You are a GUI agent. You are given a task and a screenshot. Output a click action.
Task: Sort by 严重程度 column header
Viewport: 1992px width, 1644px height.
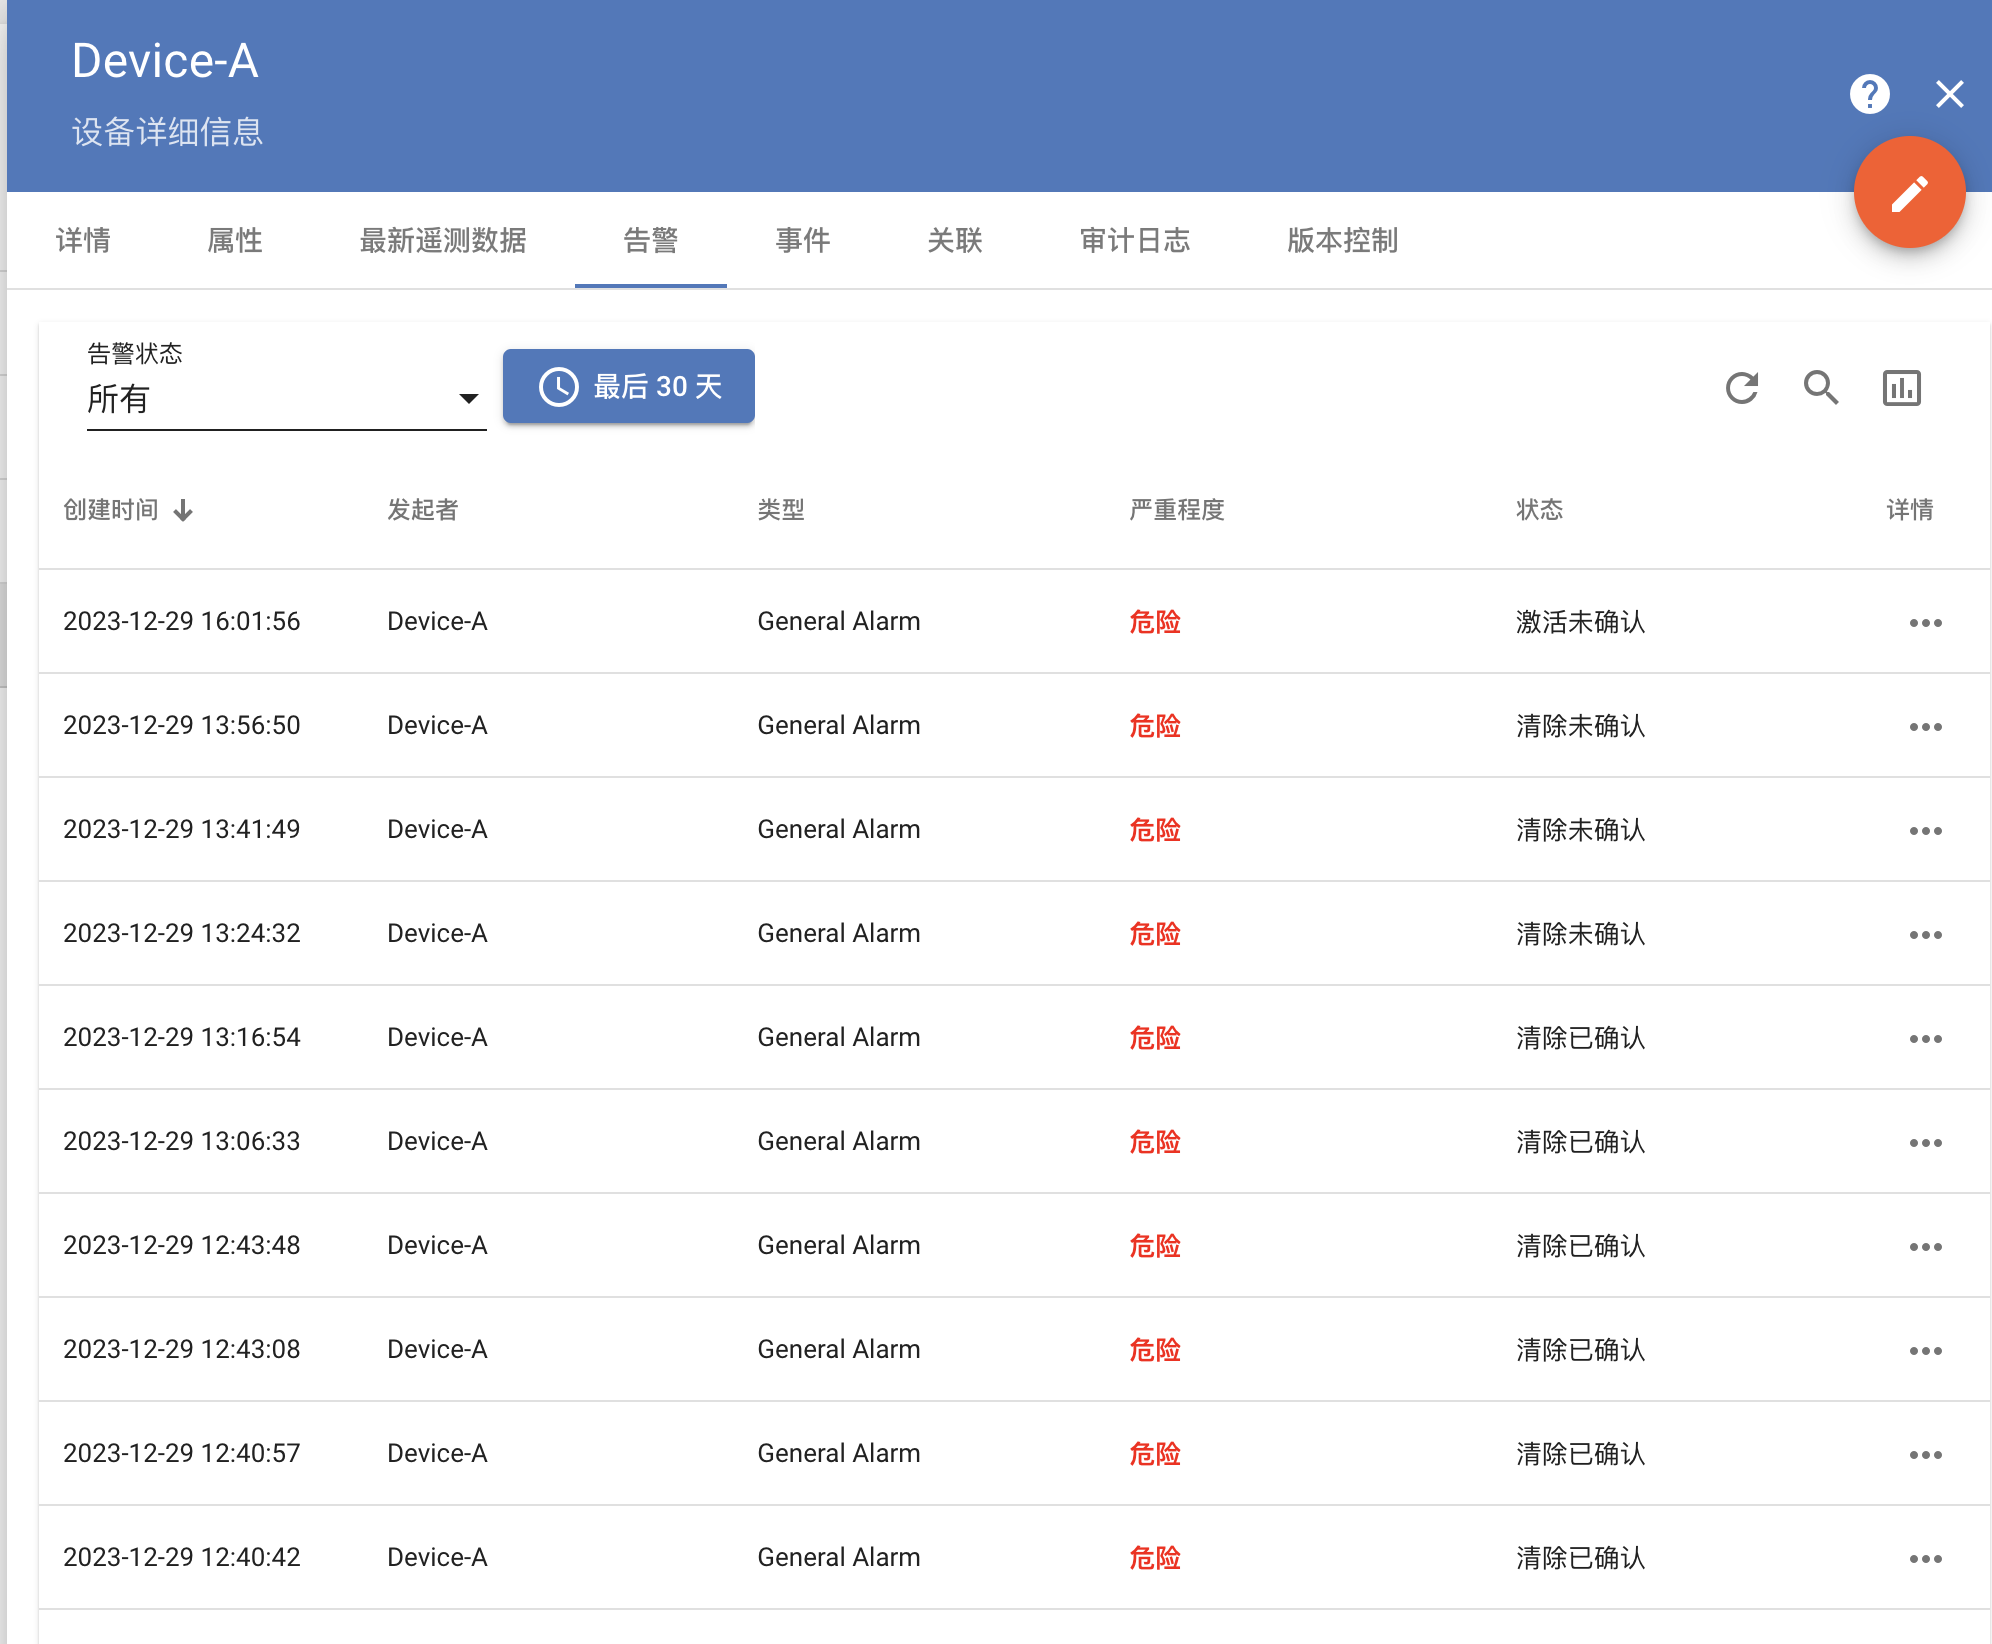(1176, 510)
